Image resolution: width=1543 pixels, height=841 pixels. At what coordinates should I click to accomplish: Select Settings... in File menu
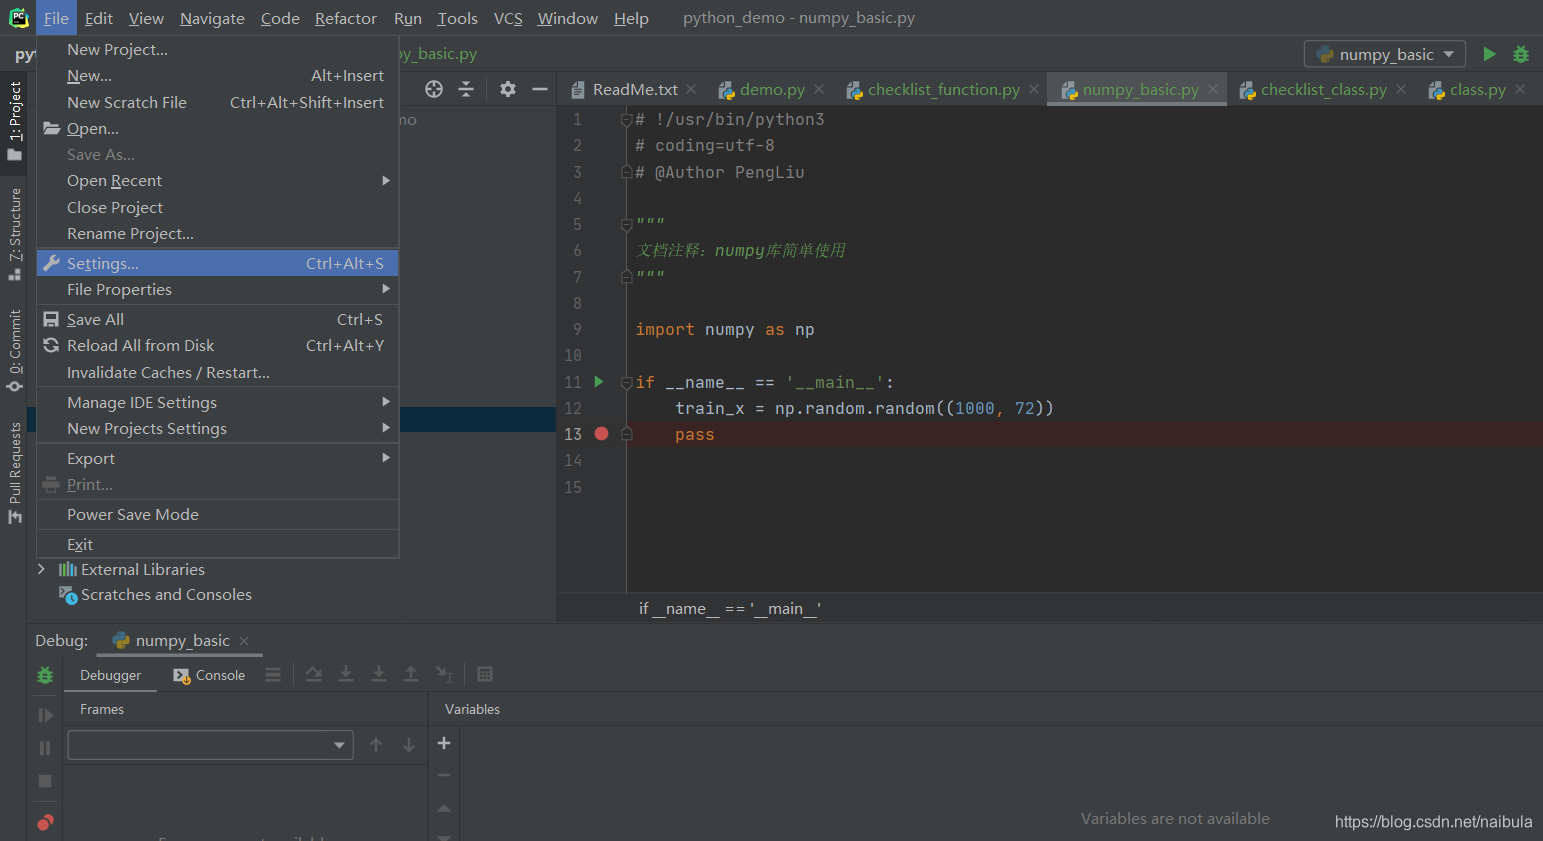pos(218,263)
